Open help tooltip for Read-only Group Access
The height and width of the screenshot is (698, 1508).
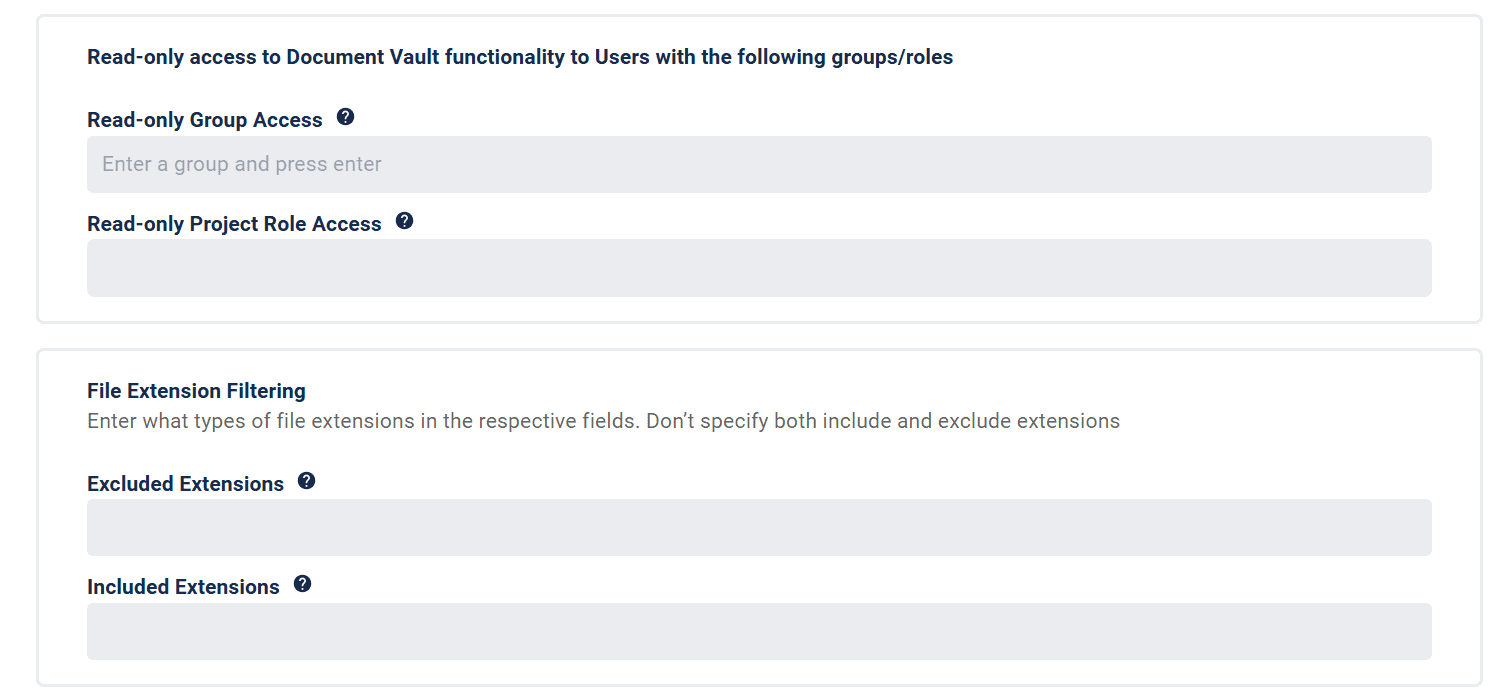coord(345,117)
